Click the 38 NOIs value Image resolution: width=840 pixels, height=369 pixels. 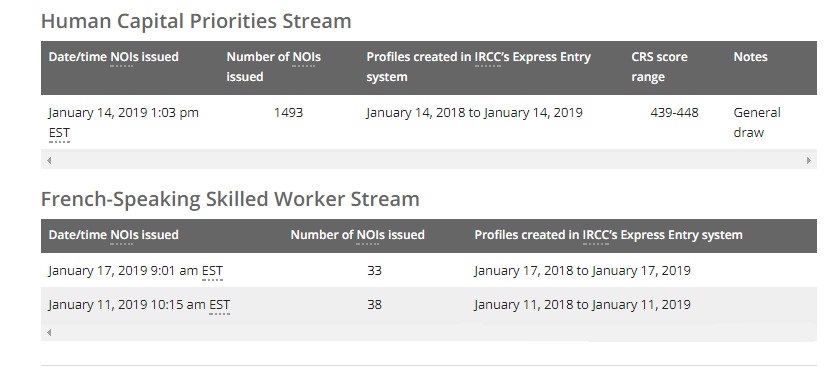click(374, 305)
